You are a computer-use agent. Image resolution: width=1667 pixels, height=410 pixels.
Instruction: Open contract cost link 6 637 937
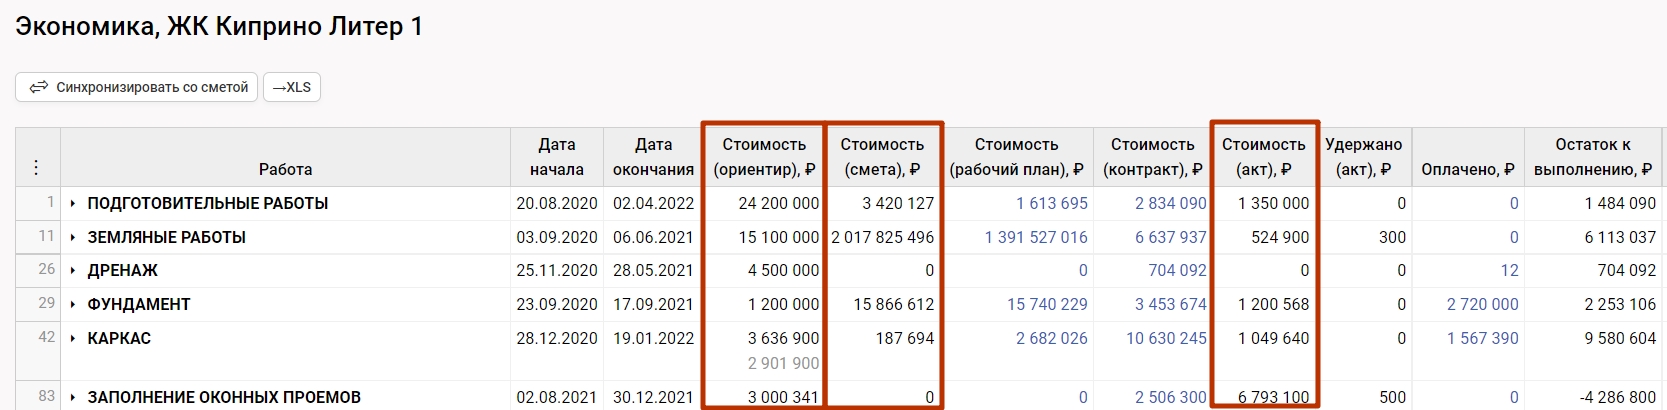[1170, 238]
